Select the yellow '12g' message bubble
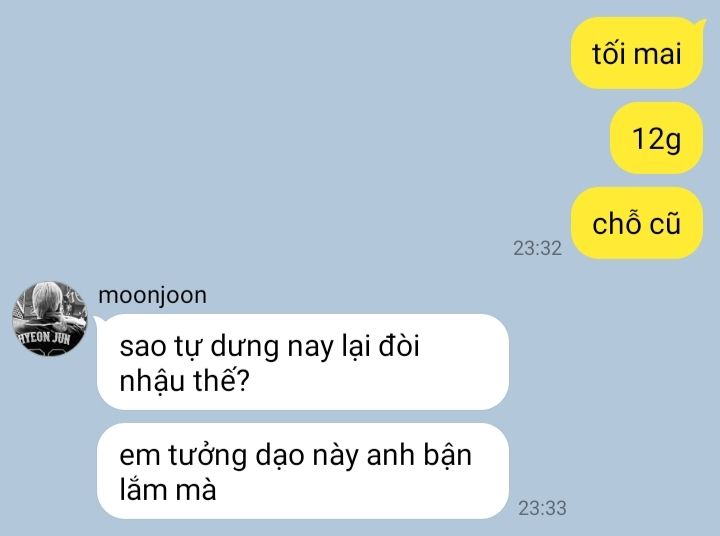 [x=656, y=138]
